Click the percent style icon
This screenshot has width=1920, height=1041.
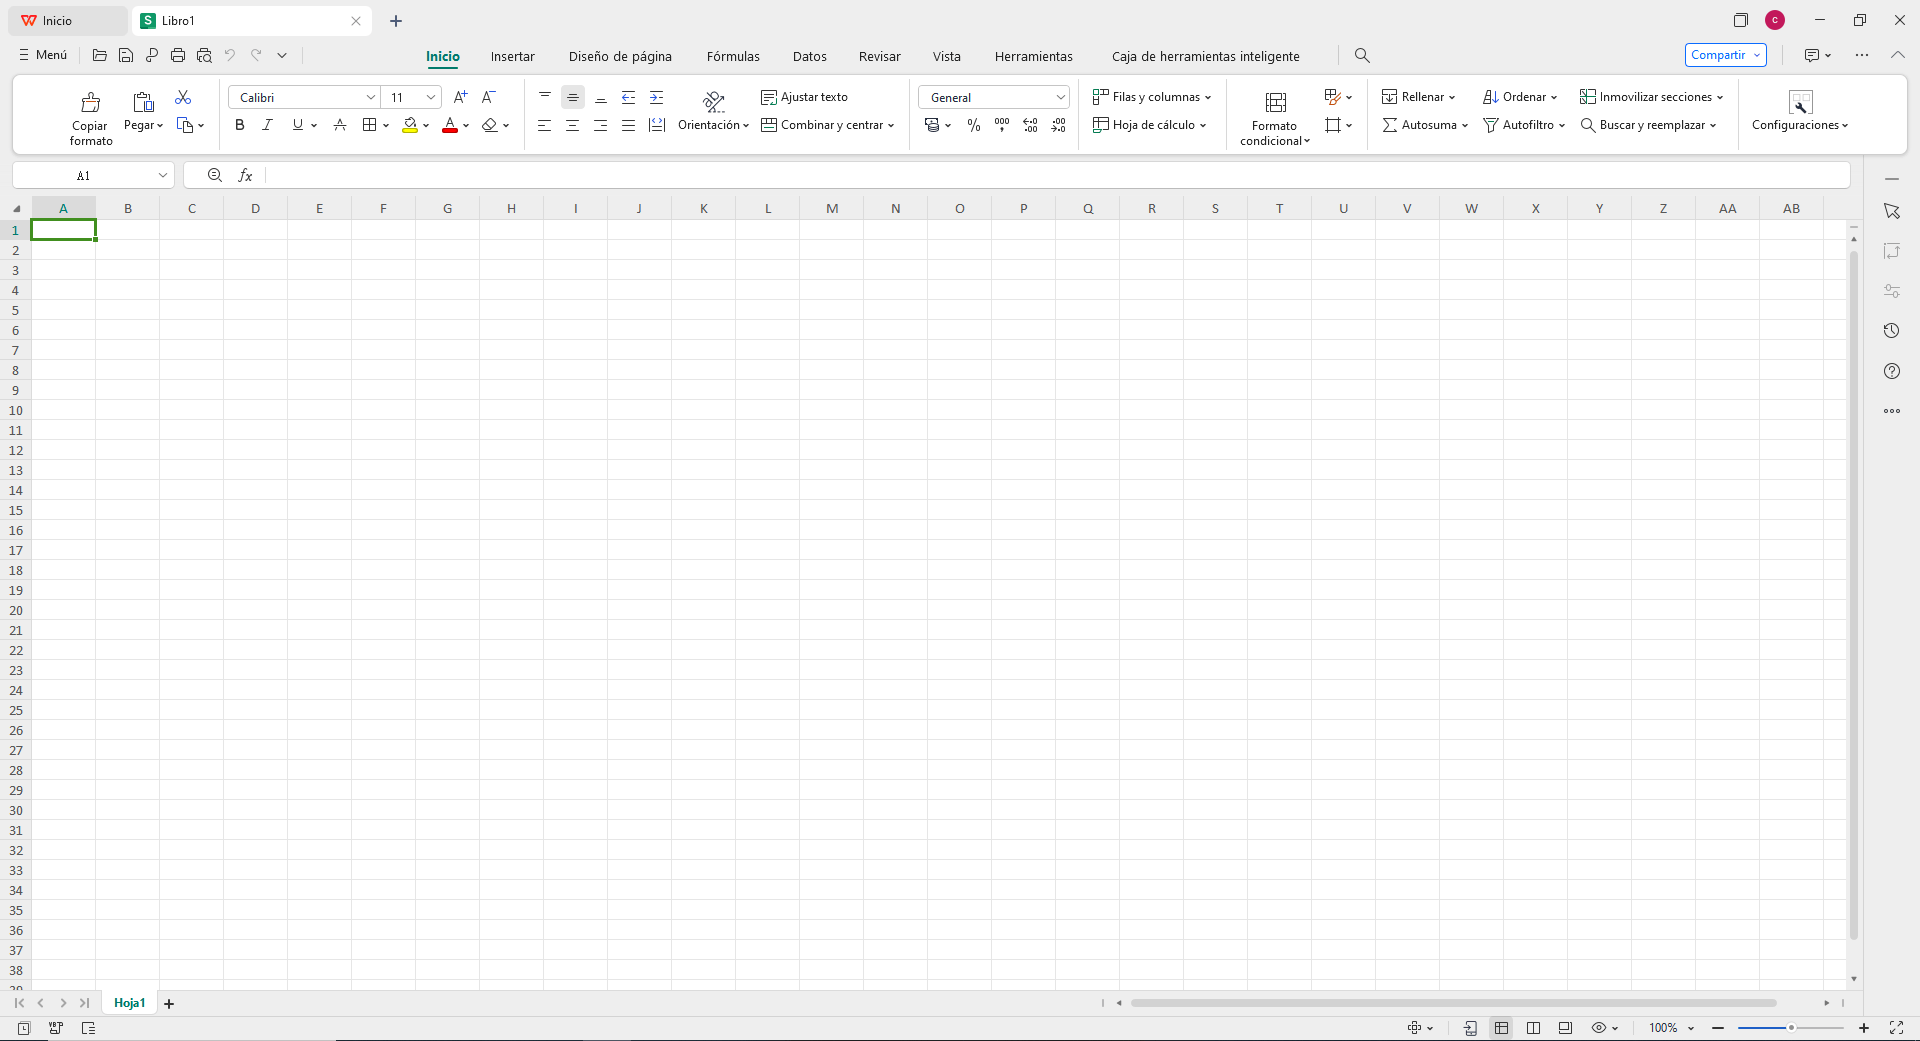973,125
